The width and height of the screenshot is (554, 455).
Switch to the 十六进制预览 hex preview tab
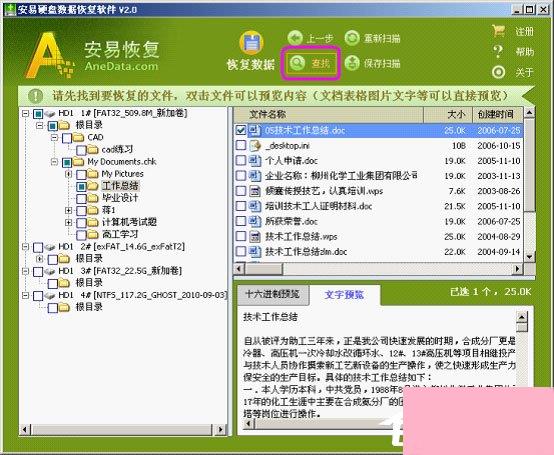pyautogui.click(x=272, y=294)
